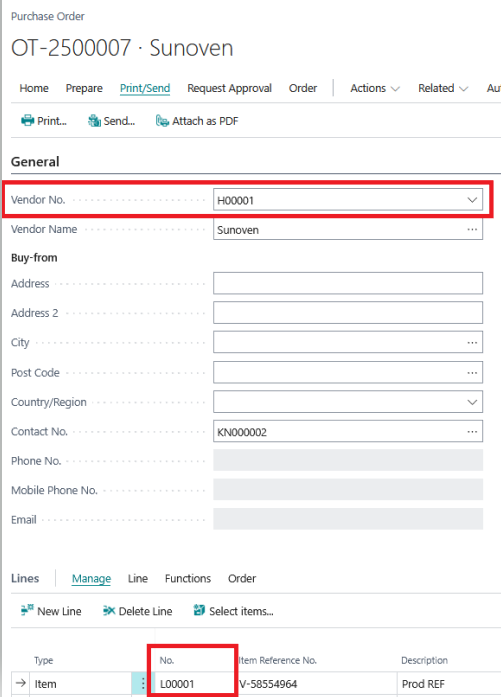Click the Attach as PDF icon
Viewport: 501px width, 697px height.
click(x=162, y=120)
